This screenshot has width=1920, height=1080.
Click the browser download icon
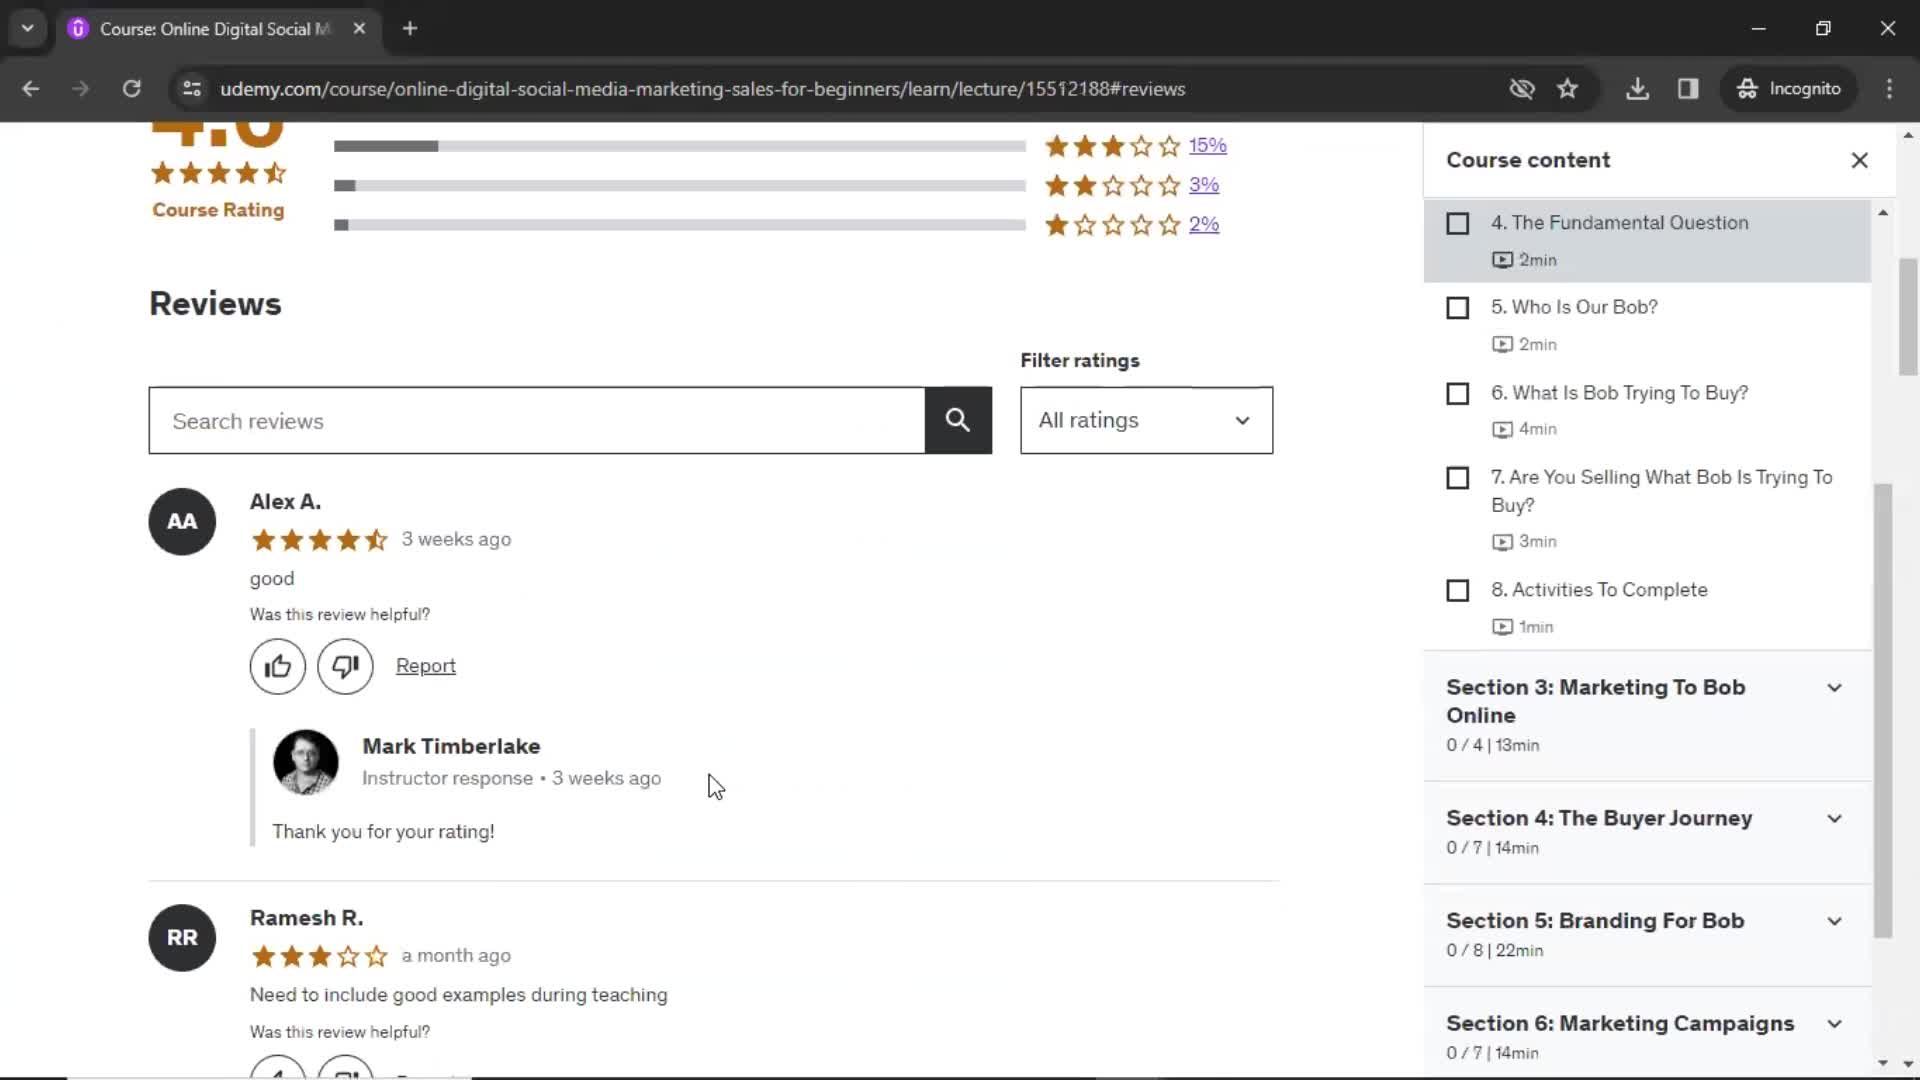click(1638, 88)
